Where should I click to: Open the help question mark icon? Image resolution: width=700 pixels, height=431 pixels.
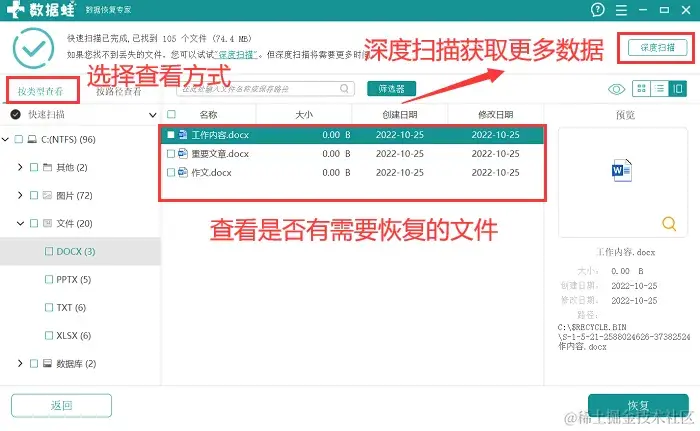tap(597, 9)
